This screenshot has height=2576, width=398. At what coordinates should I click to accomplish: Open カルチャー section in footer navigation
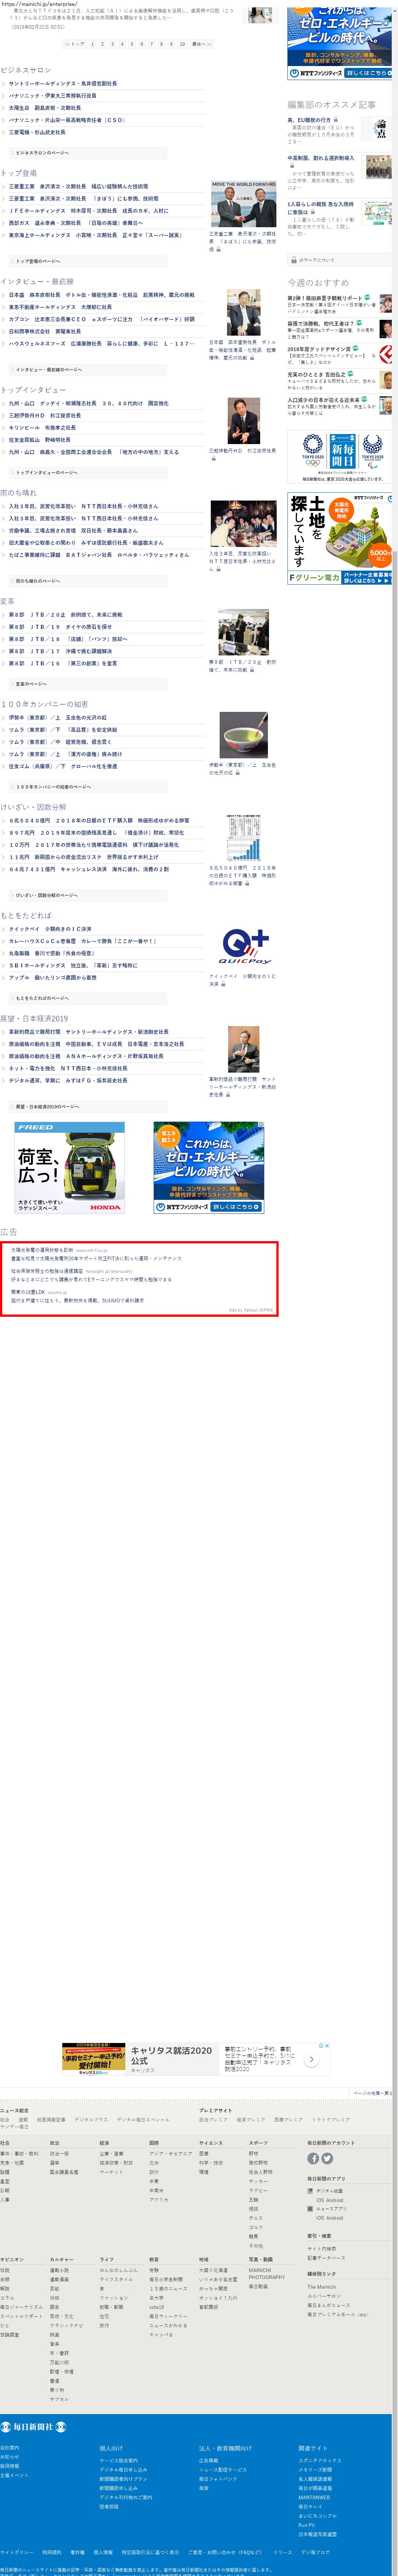tap(62, 2260)
